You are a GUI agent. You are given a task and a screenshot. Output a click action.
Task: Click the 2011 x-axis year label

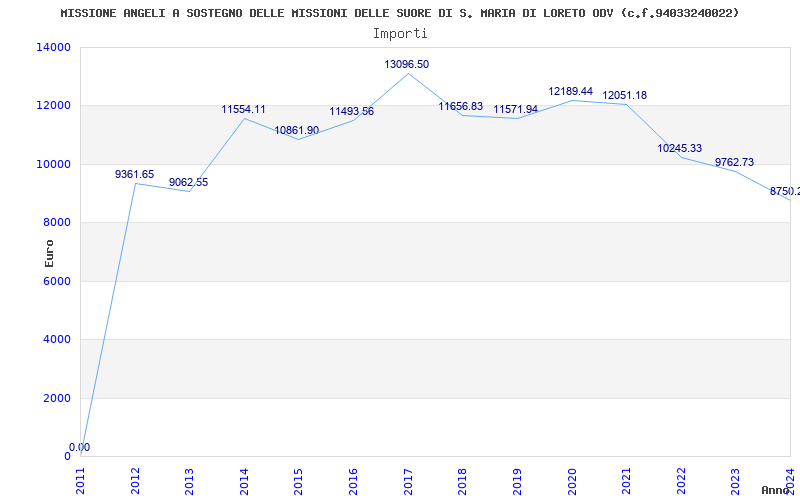pos(81,481)
